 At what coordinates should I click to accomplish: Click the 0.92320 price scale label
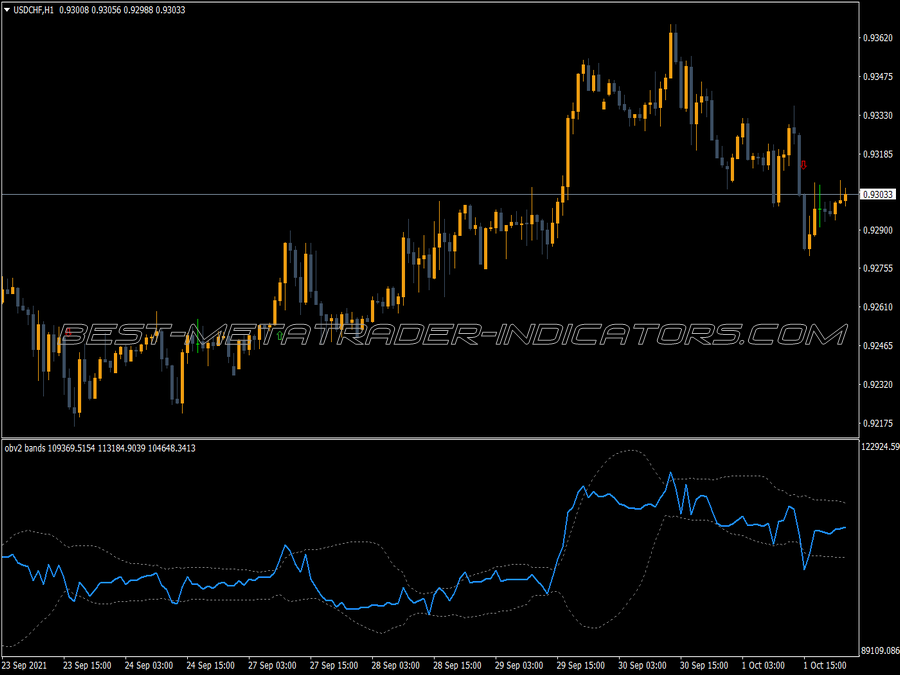pyautogui.click(x=878, y=385)
